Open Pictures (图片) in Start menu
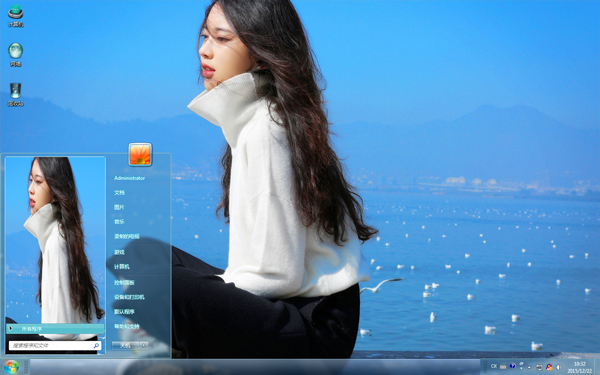The width and height of the screenshot is (600, 375). click(x=119, y=207)
